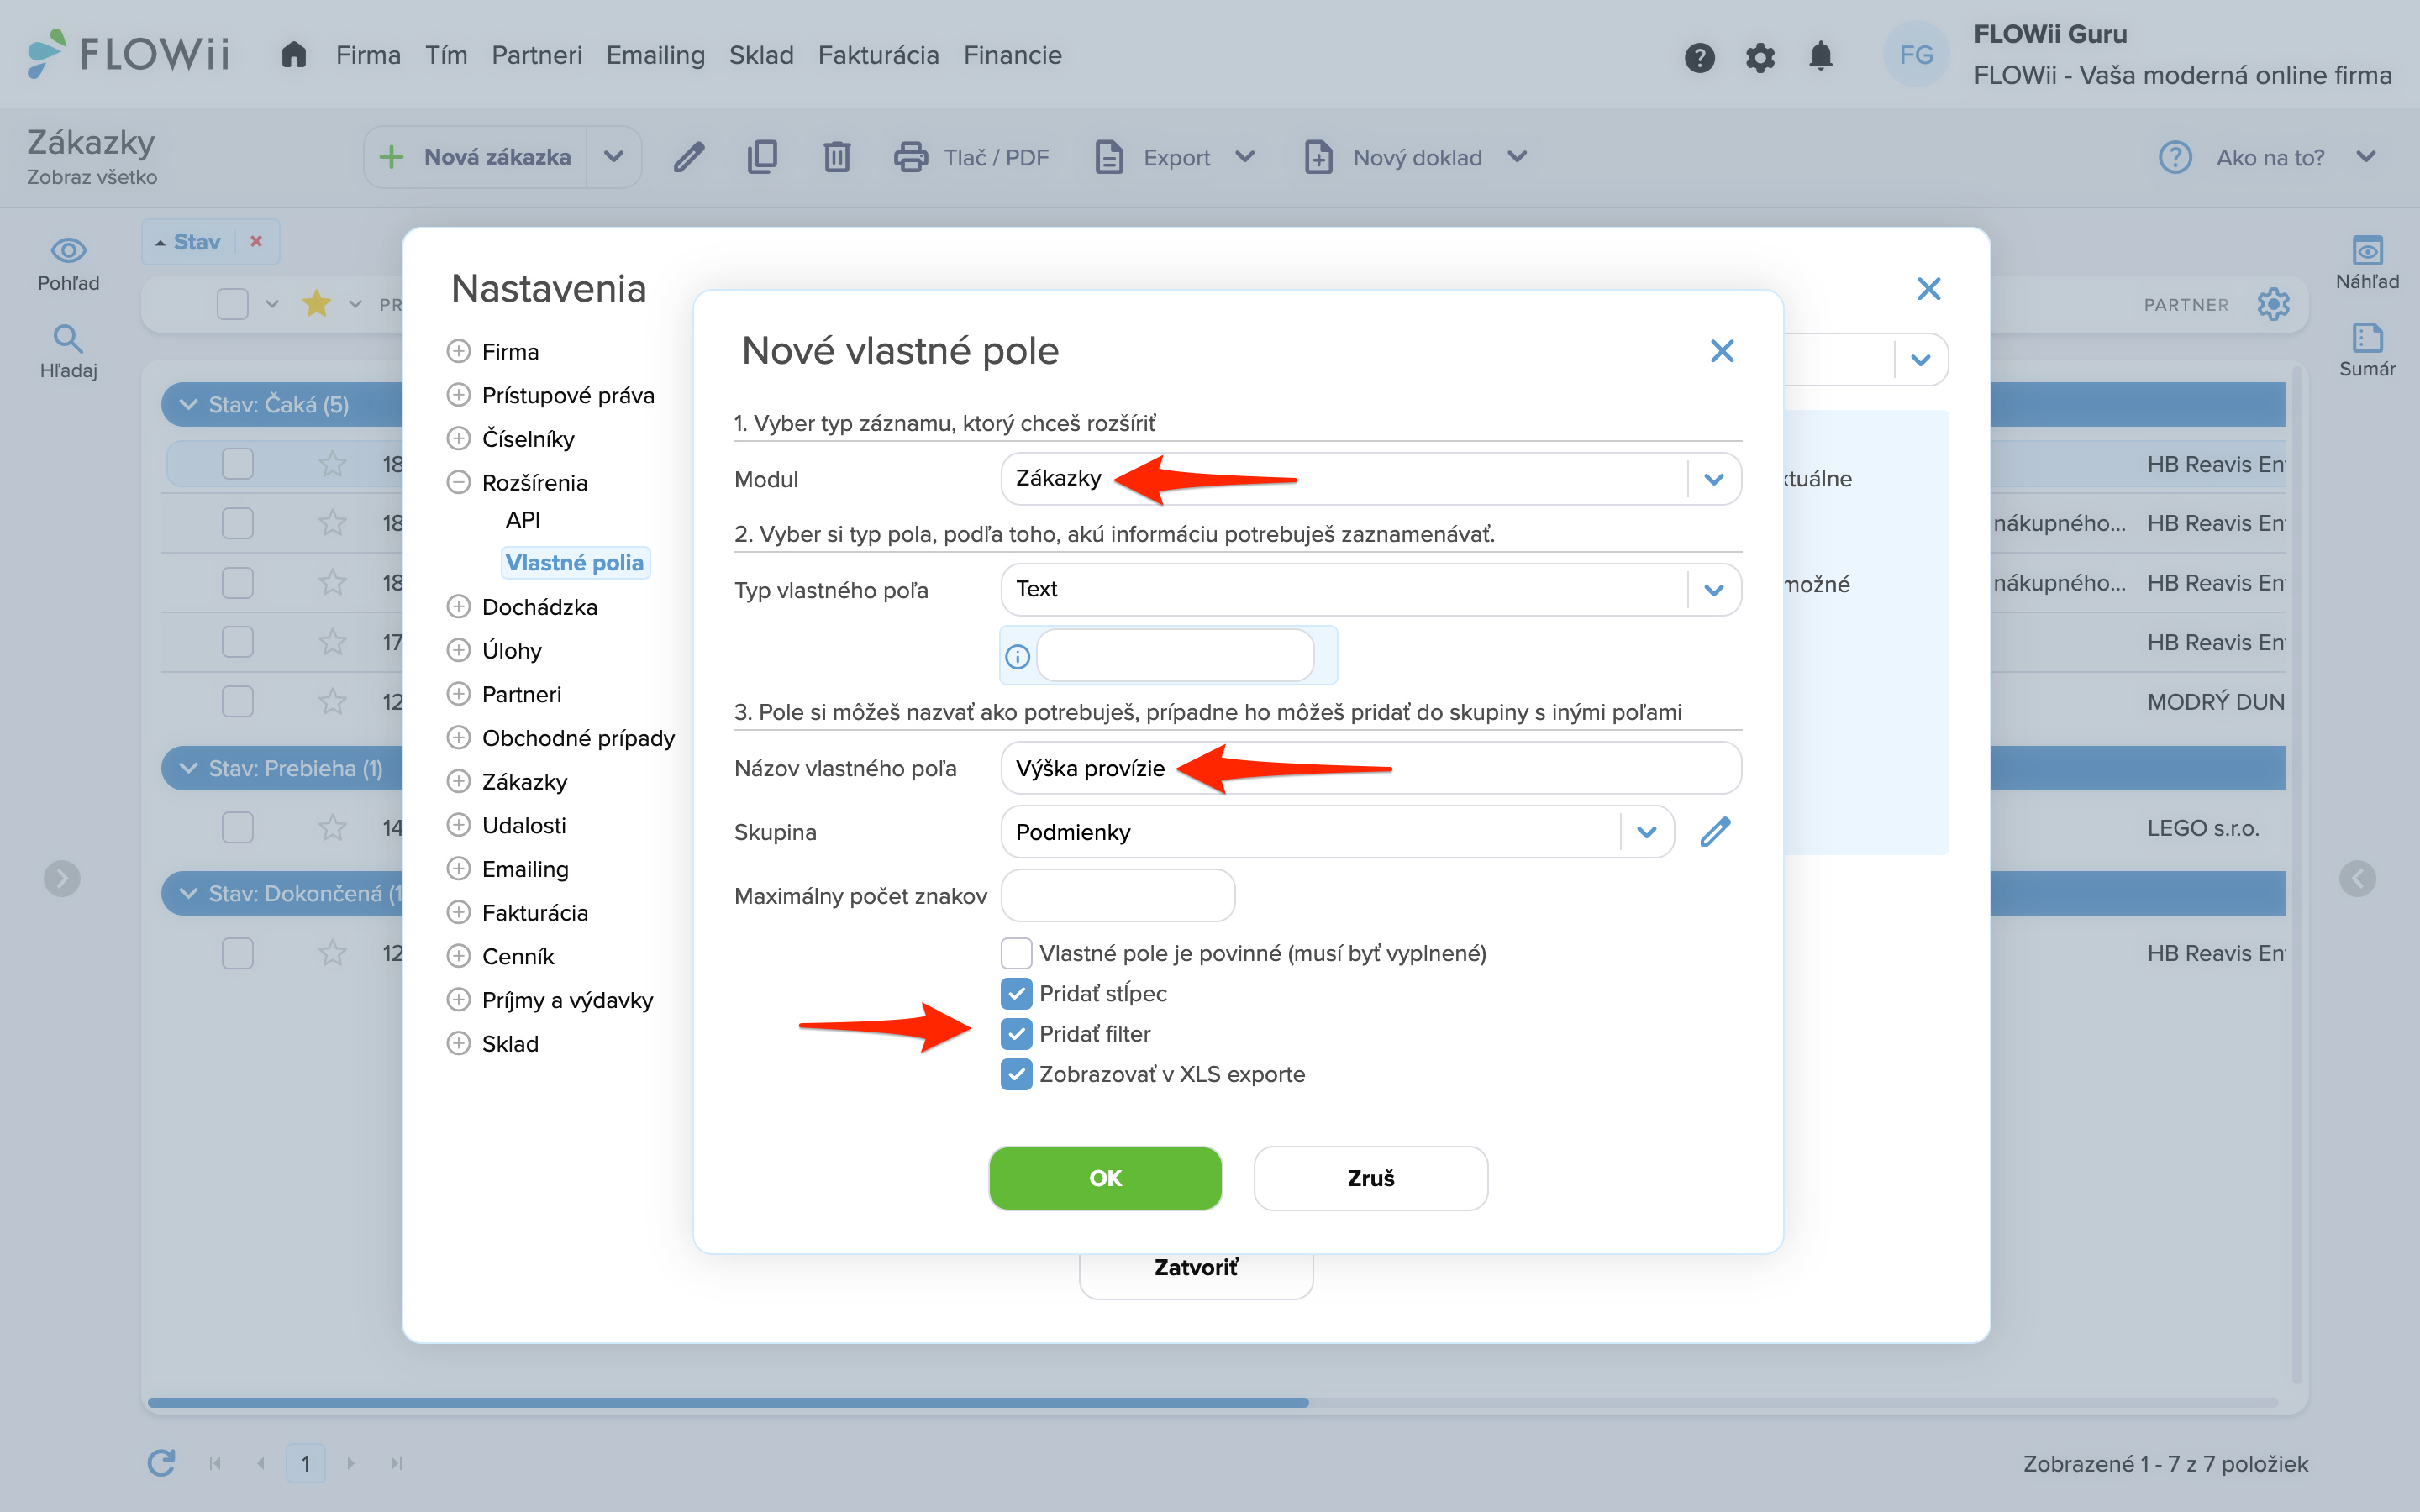Open the Pohľad eye view icon
Screen dimensions: 2420x1512
click(x=68, y=264)
